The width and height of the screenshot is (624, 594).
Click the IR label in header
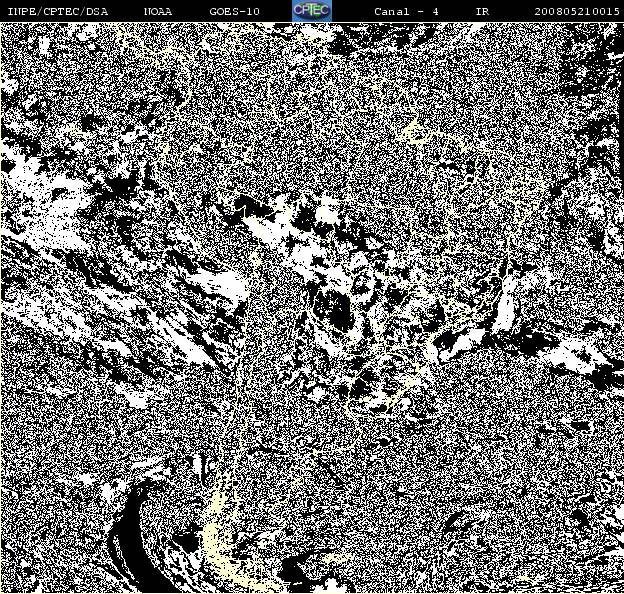482,12
